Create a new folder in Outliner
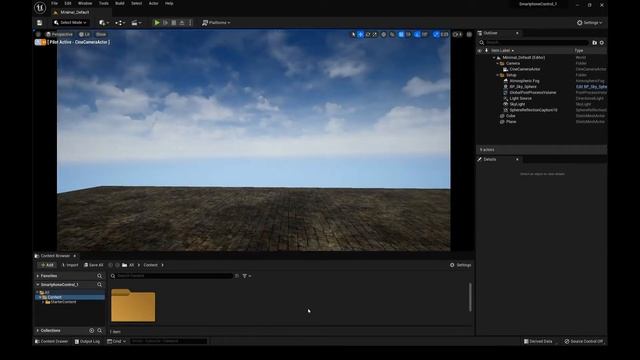This screenshot has height=360, width=640. (x=594, y=42)
